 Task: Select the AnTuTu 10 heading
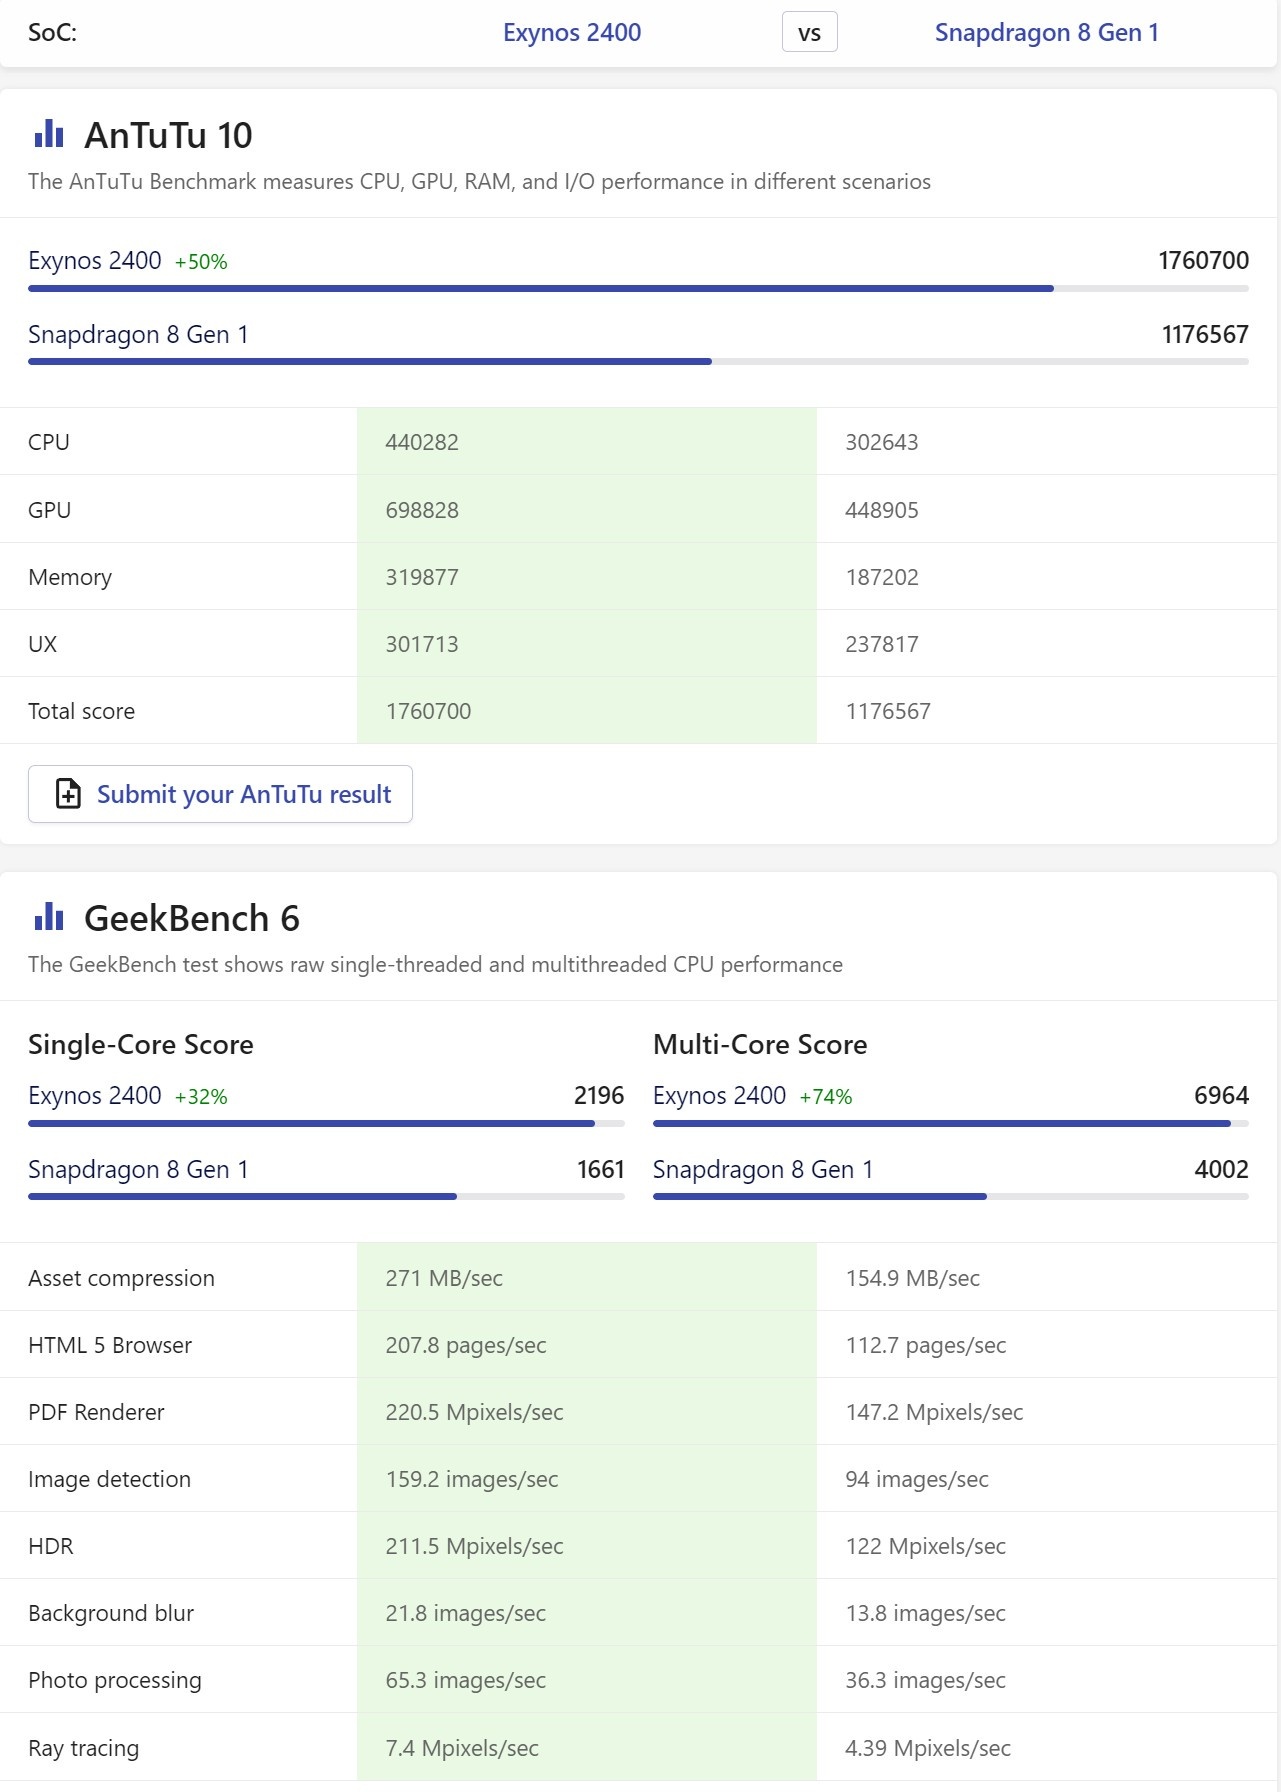168,135
